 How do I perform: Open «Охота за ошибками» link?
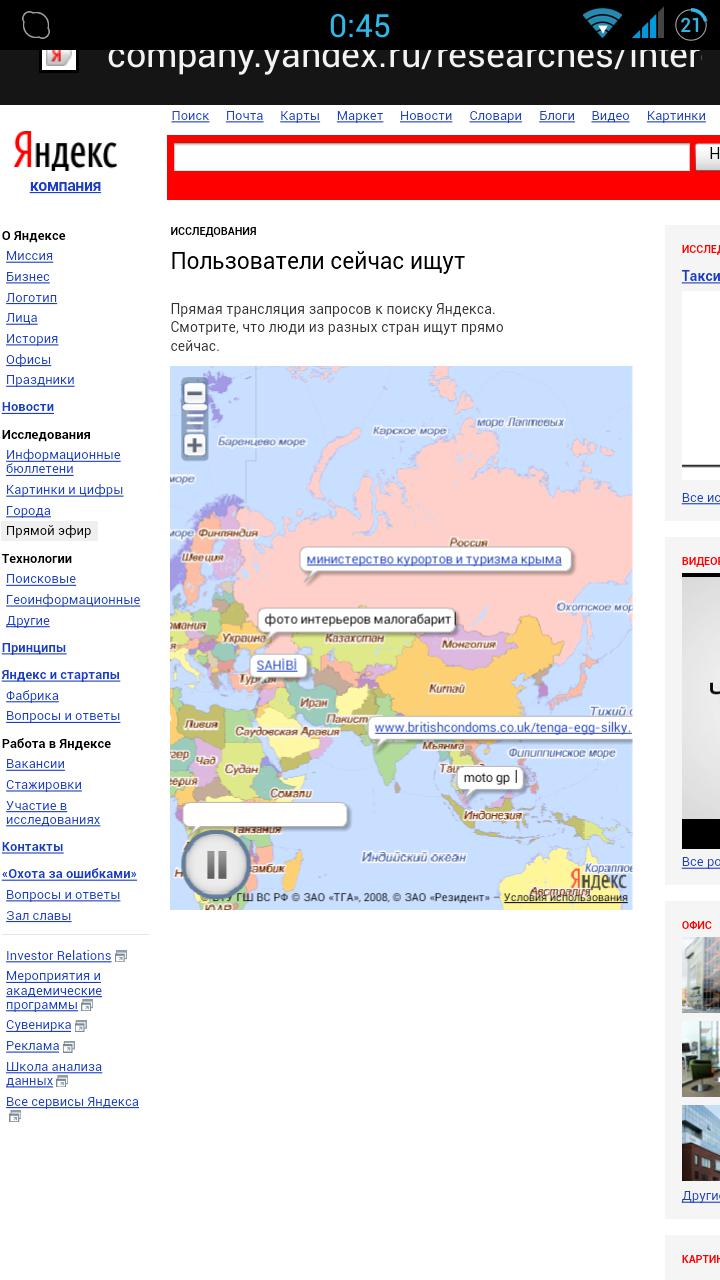click(x=69, y=874)
